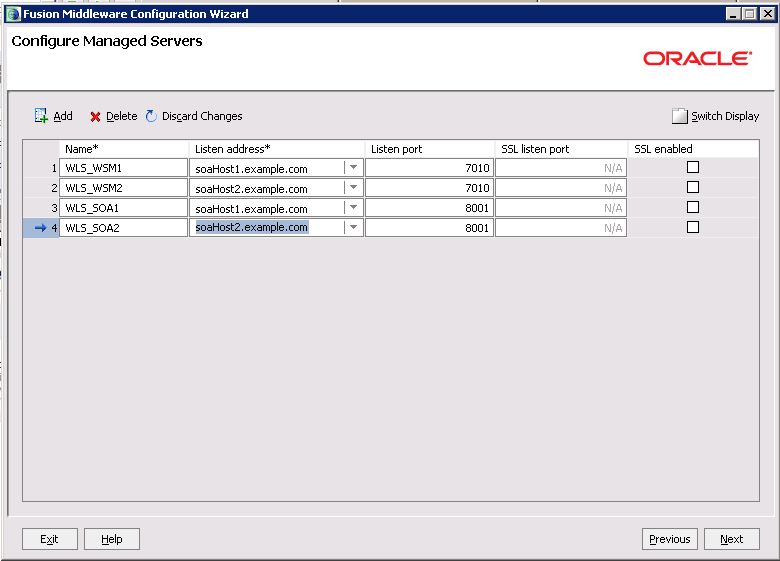The height and width of the screenshot is (561, 780).
Task: Check SSL enabled for WLS_SOA2
Action: 692,228
